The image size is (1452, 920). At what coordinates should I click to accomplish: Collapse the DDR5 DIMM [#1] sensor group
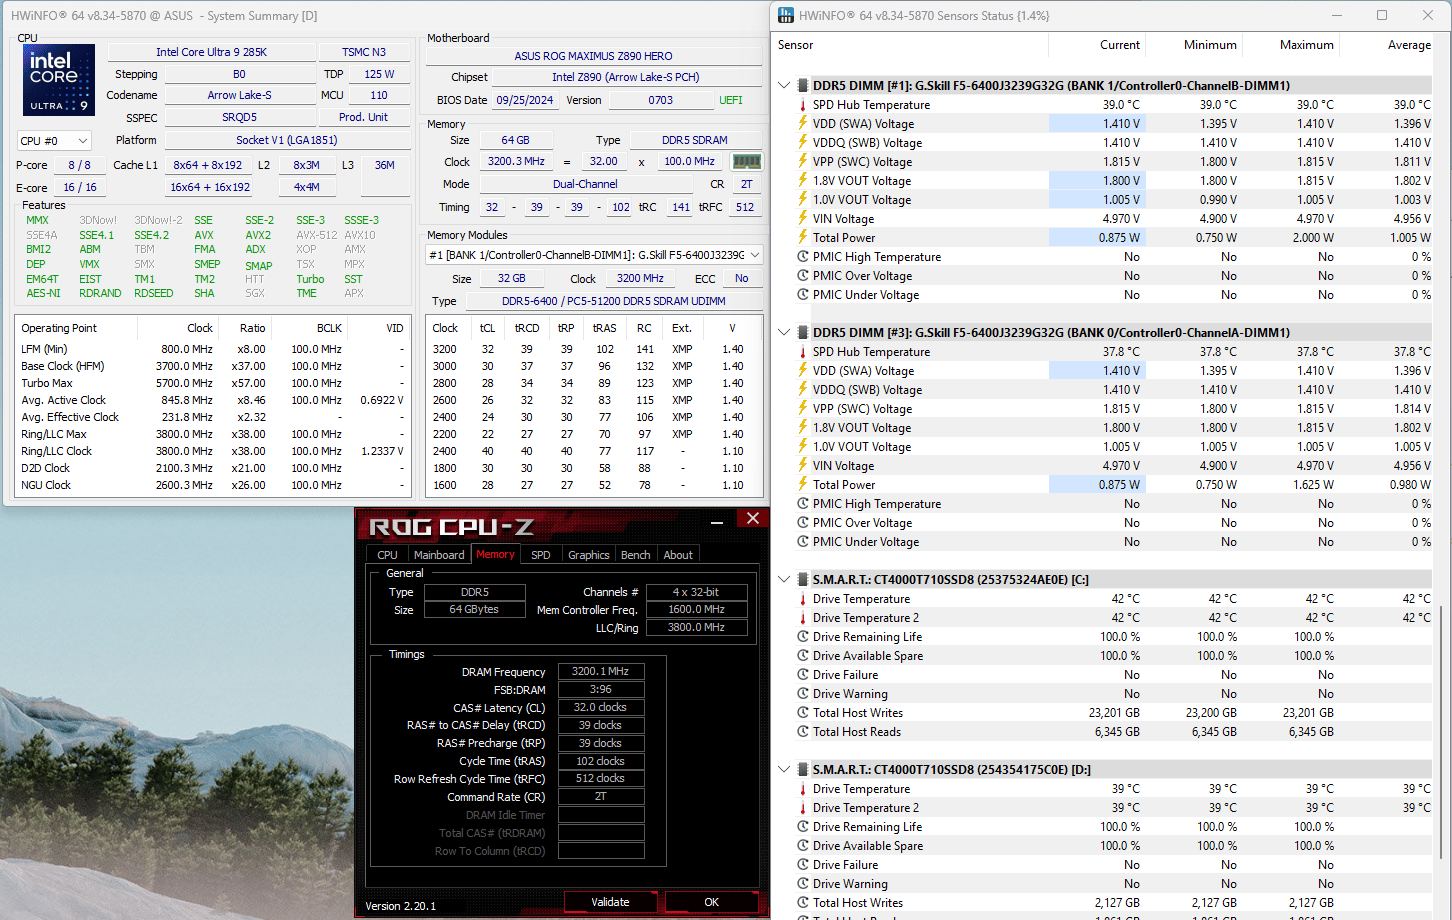tap(784, 86)
